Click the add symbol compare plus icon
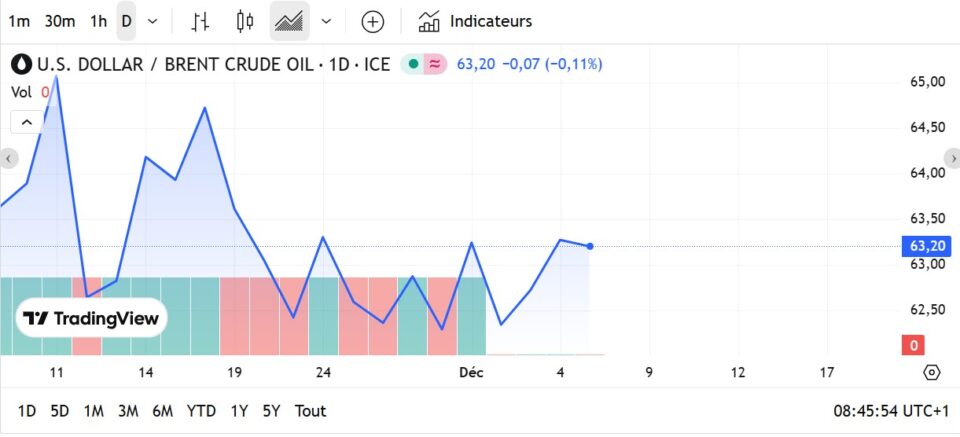This screenshot has width=960, height=437. click(x=372, y=21)
